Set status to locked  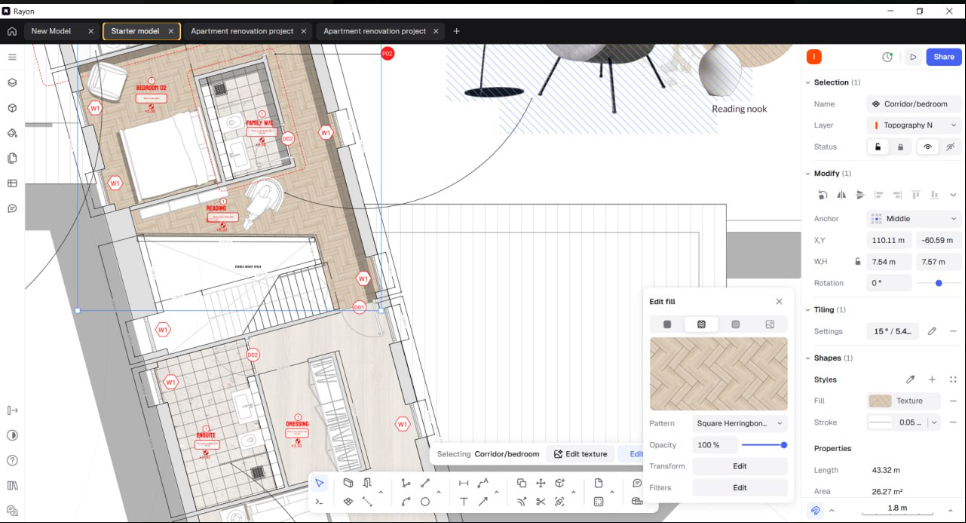(901, 147)
